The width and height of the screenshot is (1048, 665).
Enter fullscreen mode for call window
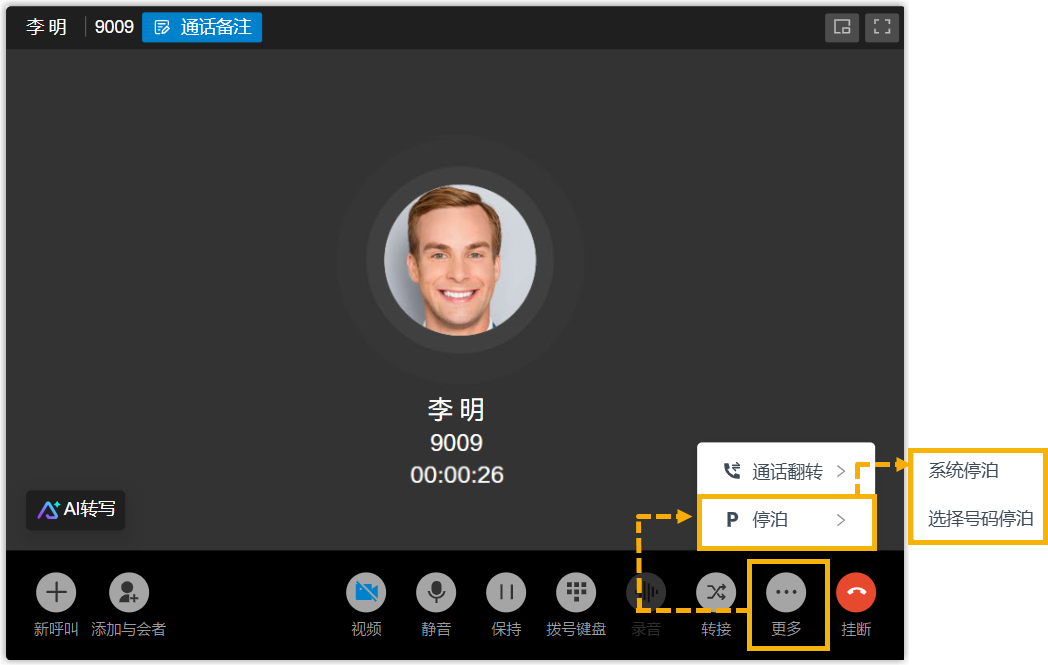pos(881,27)
